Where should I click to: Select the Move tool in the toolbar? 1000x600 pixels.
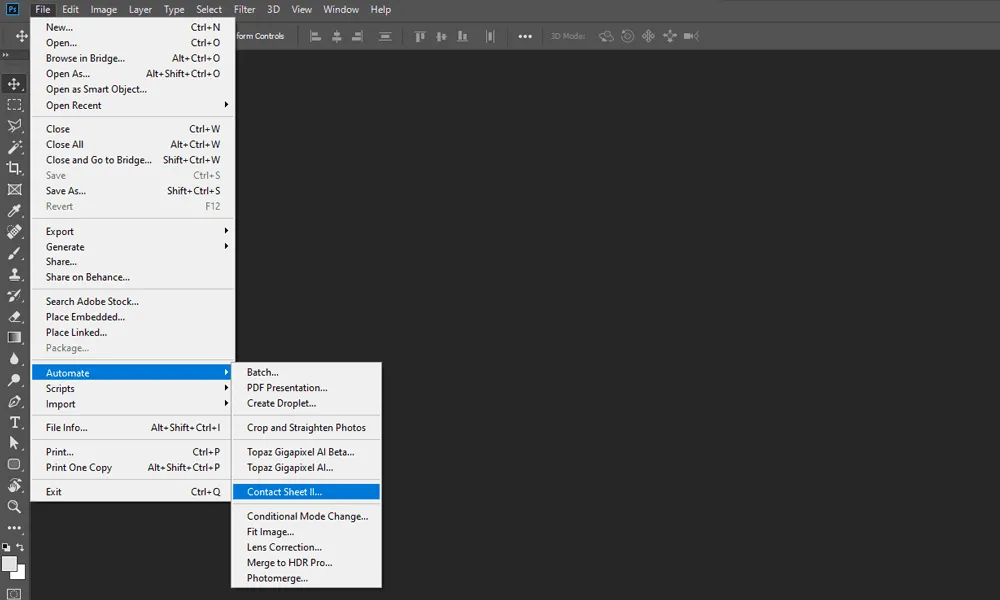pyautogui.click(x=14, y=84)
